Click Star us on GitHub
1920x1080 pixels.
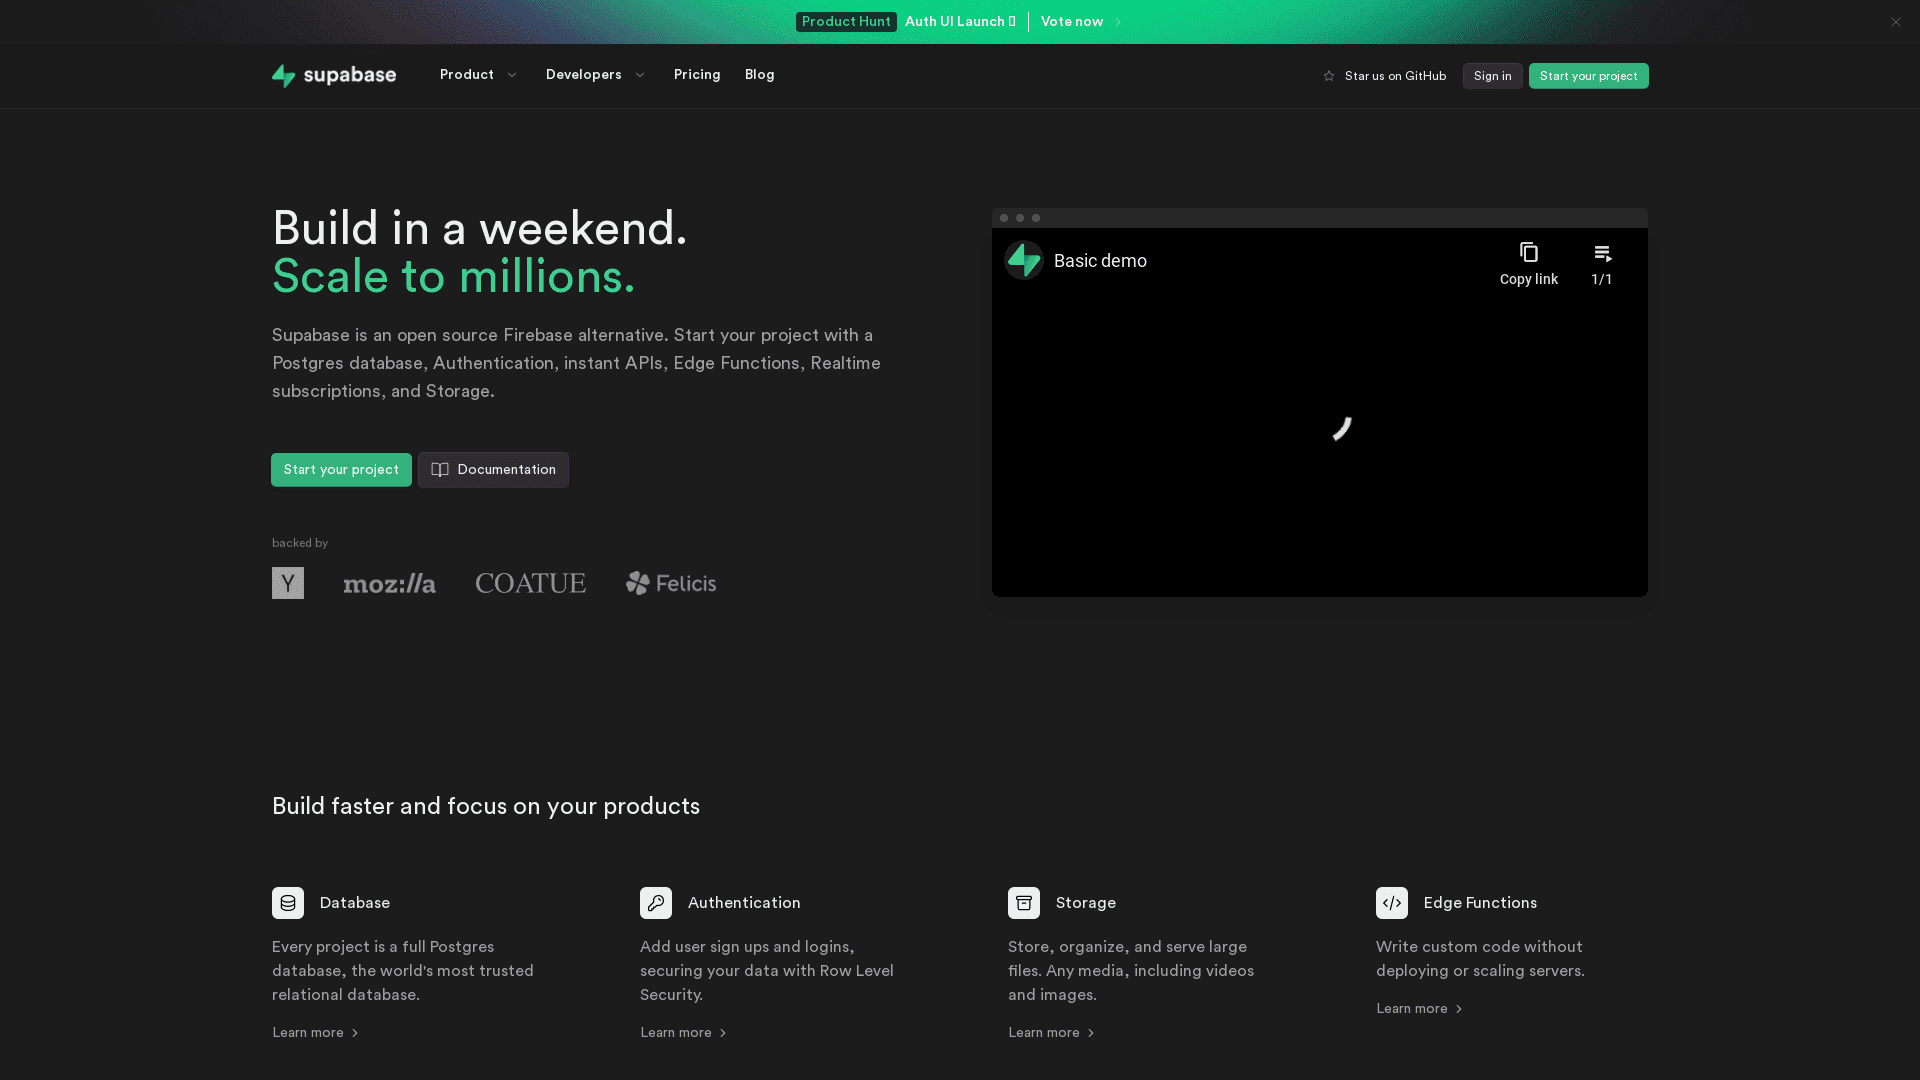tap(1385, 76)
